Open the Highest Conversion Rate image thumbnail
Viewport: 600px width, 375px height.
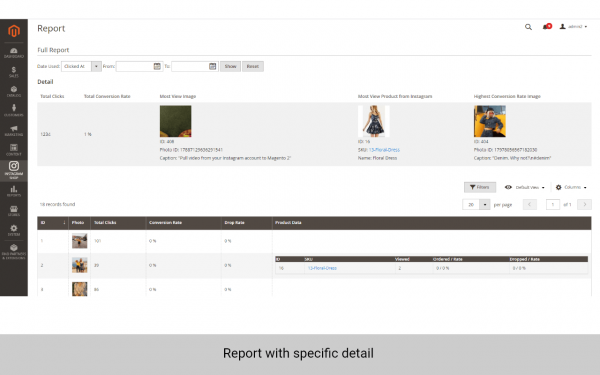(490, 121)
